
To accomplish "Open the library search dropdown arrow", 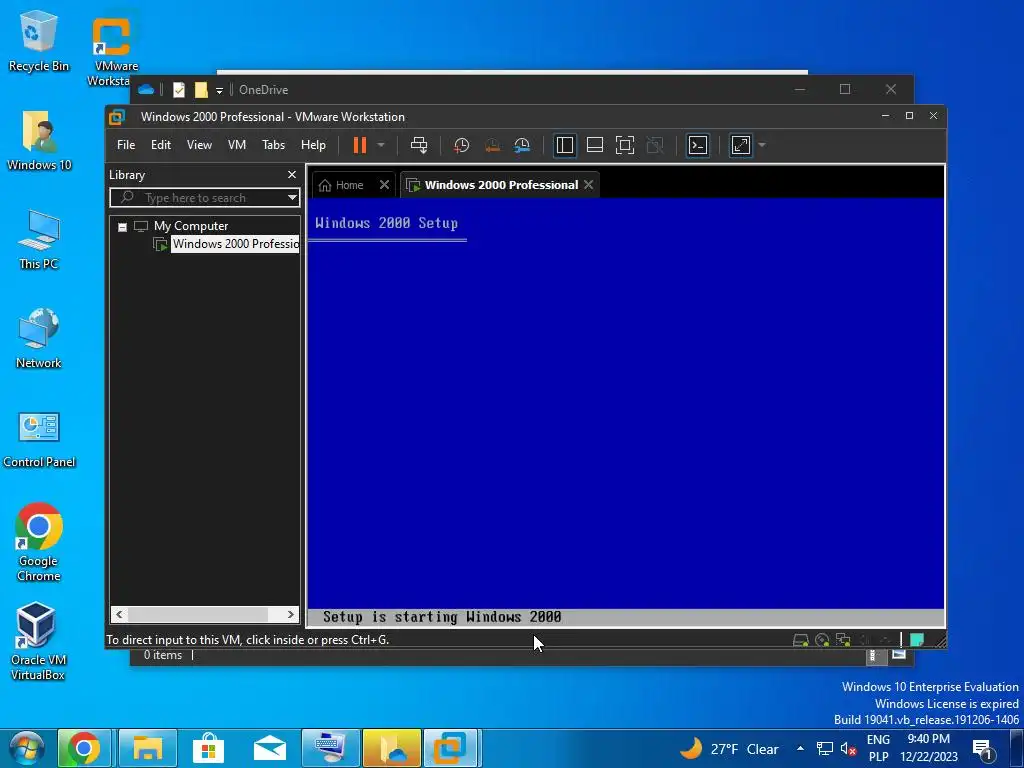I will click(293, 198).
